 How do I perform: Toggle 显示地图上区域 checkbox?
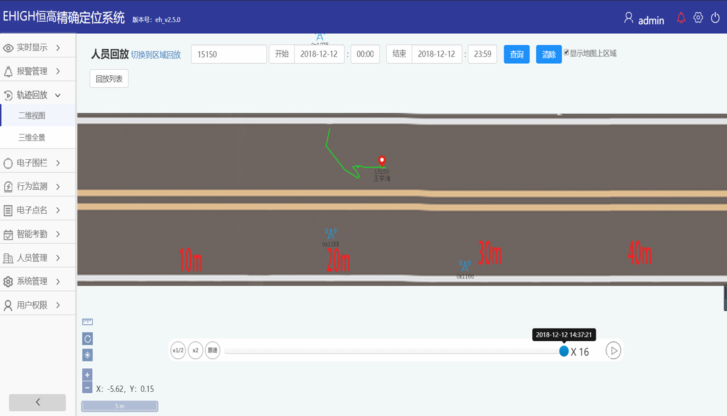pyautogui.click(x=567, y=52)
